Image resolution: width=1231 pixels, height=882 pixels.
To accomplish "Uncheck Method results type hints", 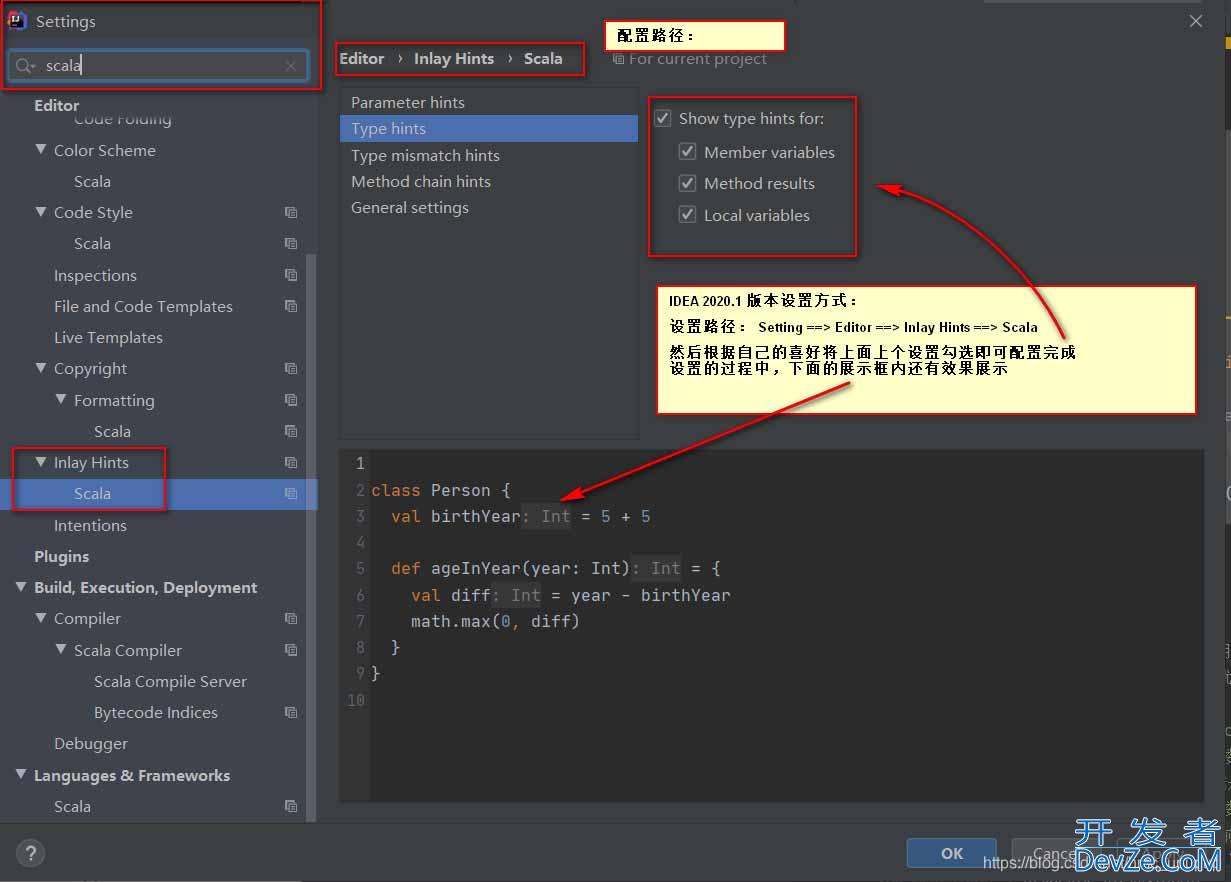I will click(x=687, y=183).
